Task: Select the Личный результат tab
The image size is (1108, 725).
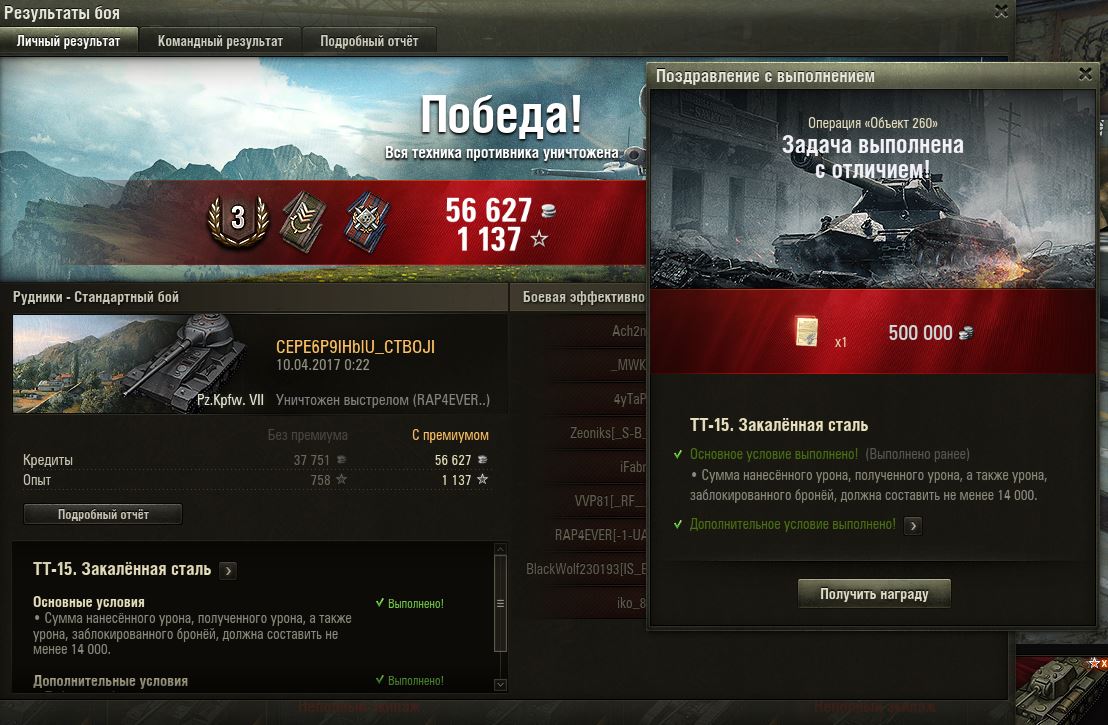Action: click(x=69, y=41)
